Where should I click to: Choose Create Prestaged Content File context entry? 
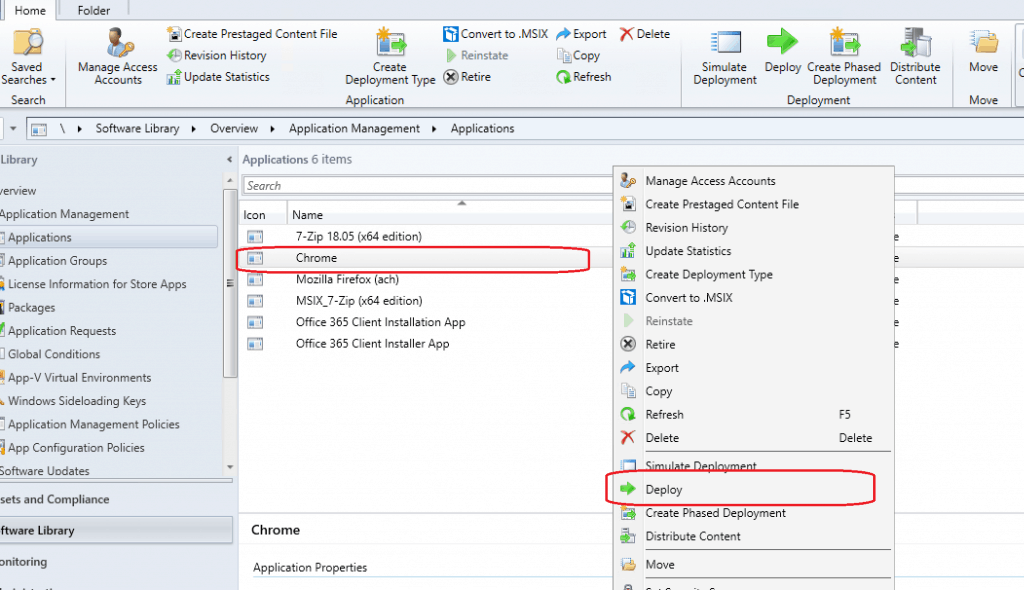point(722,205)
